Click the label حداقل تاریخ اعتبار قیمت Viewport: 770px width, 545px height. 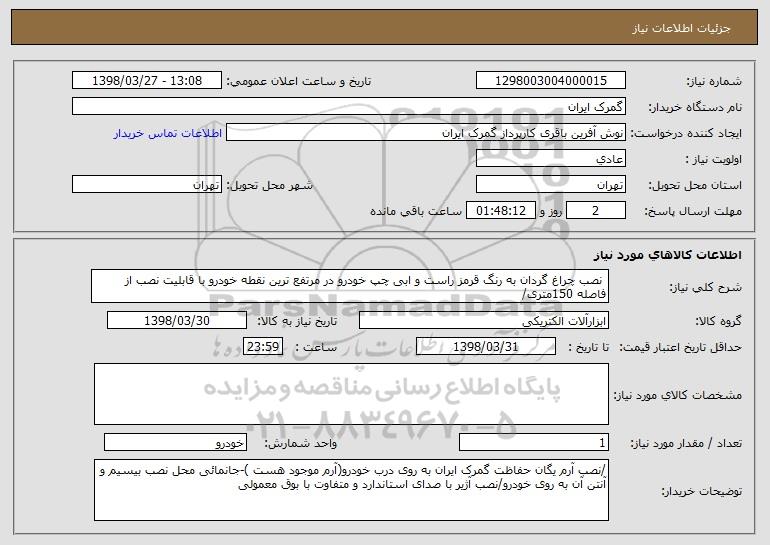coord(680,347)
